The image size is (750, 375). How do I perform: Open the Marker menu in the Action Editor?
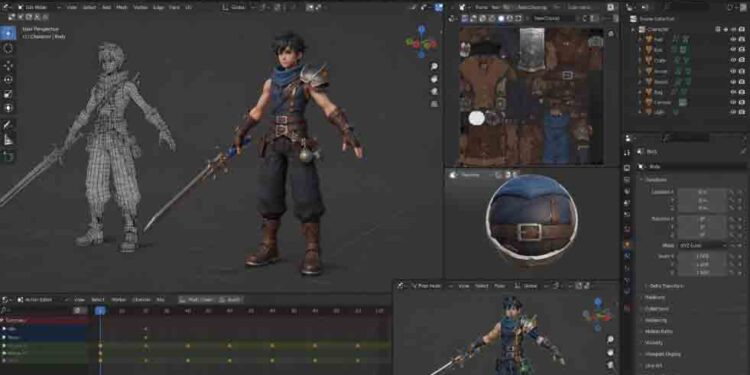tap(119, 300)
